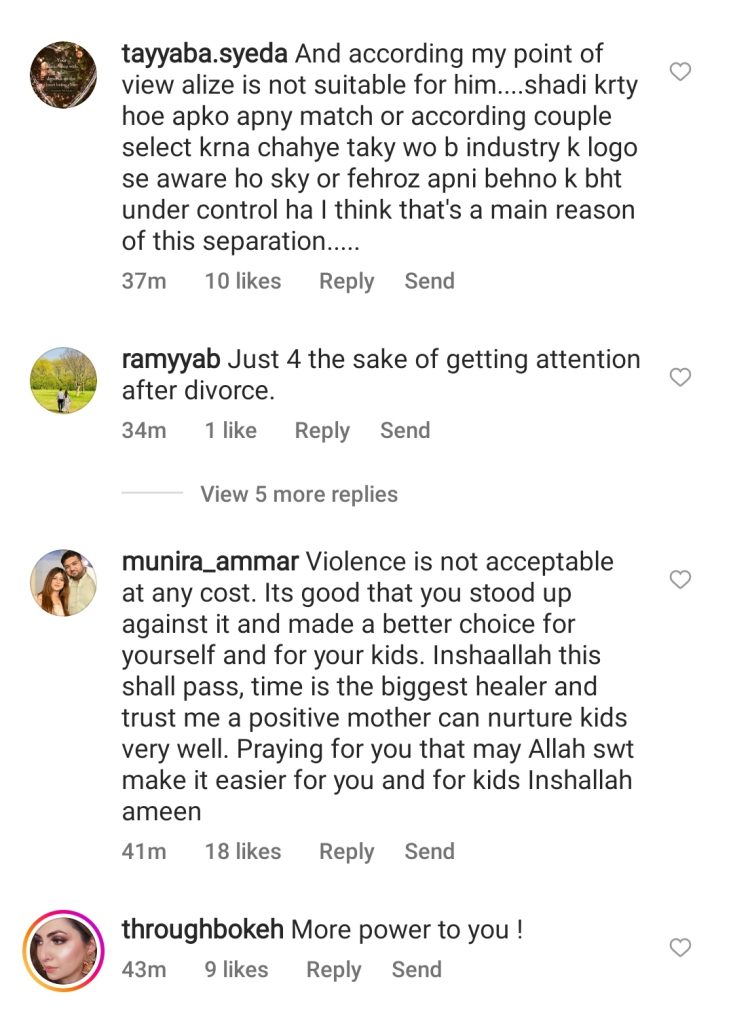Toggle like on munira_ammar's supportive comment
Viewport: 733px width, 1024px height.
tap(681, 579)
